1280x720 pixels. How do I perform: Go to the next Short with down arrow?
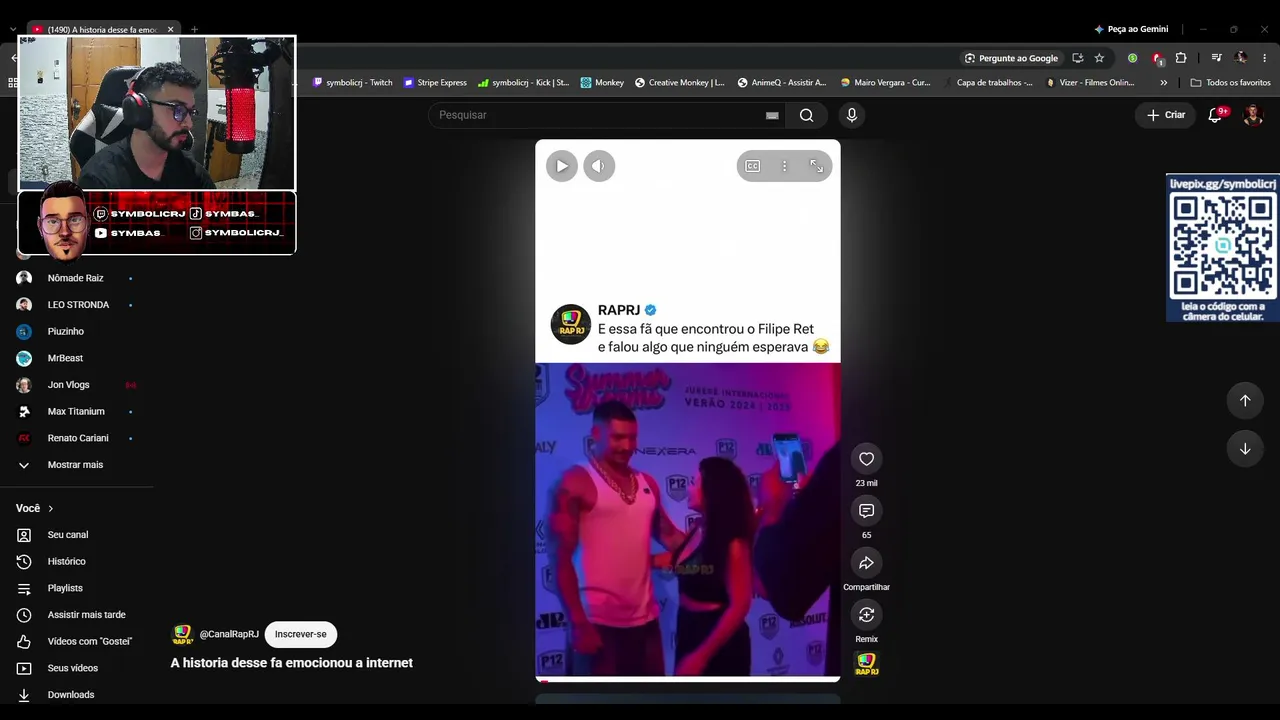click(1245, 449)
